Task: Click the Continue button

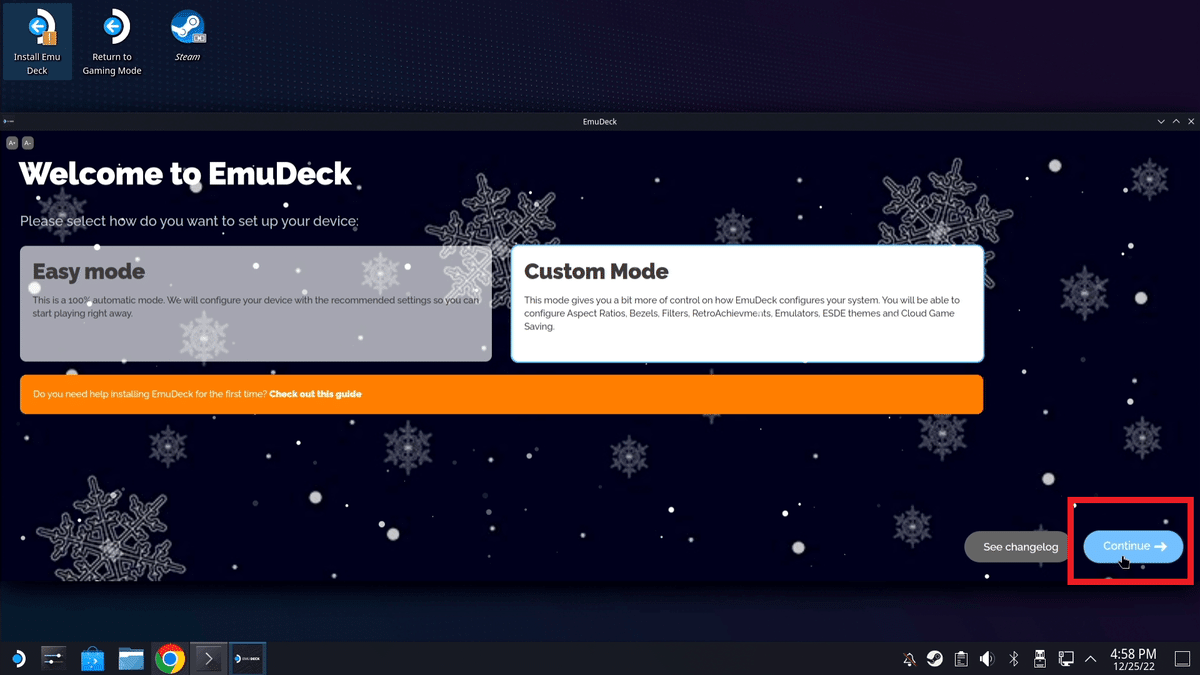Action: pos(1133,546)
